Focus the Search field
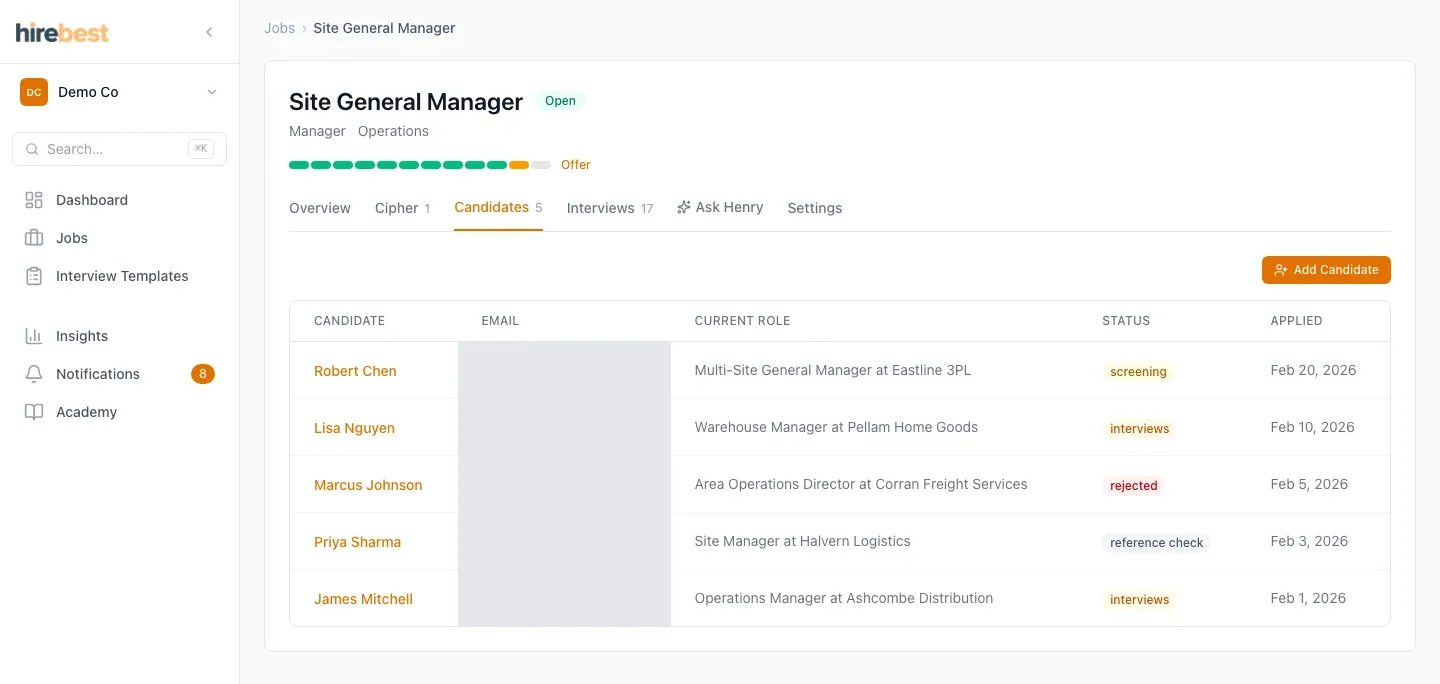This screenshot has width=1440, height=684. pyautogui.click(x=119, y=149)
